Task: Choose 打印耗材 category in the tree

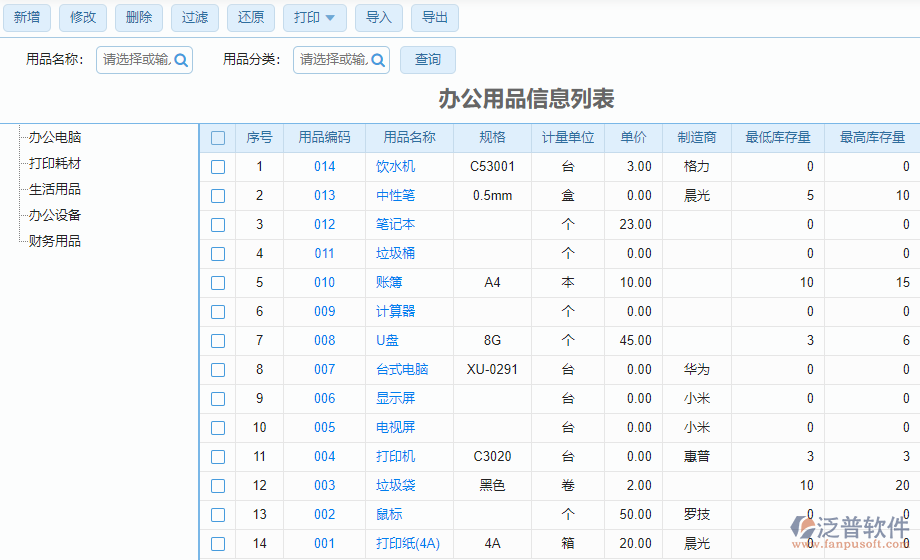Action: coord(55,163)
